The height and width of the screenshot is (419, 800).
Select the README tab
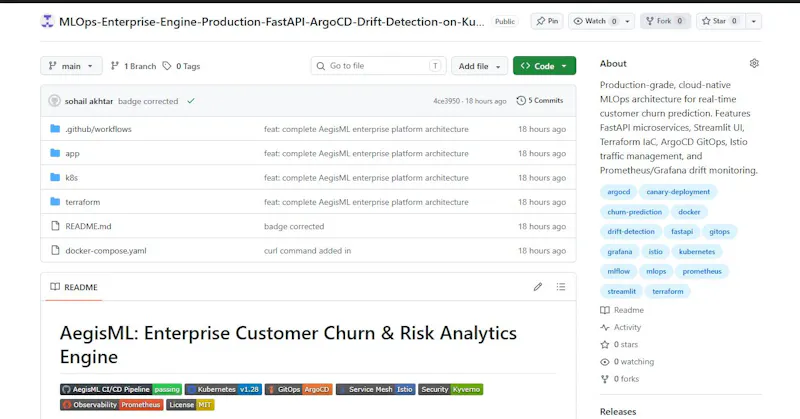coord(74,287)
